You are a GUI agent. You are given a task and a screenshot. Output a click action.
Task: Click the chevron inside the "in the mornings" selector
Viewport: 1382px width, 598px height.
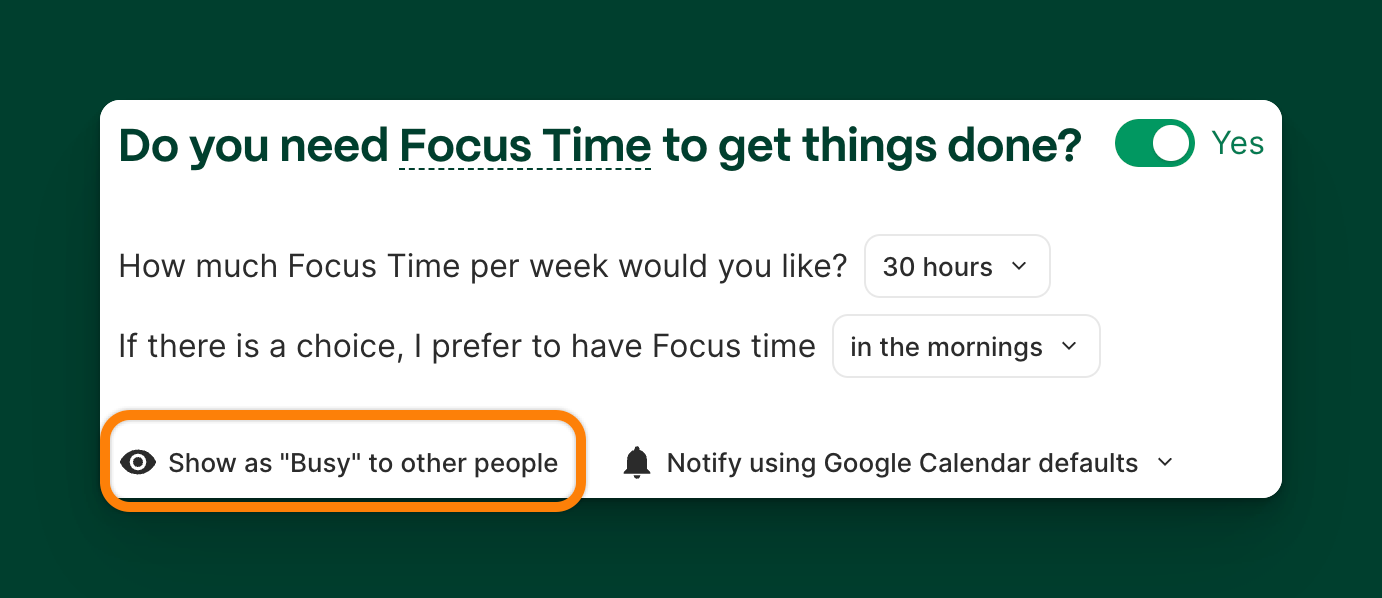[1070, 346]
